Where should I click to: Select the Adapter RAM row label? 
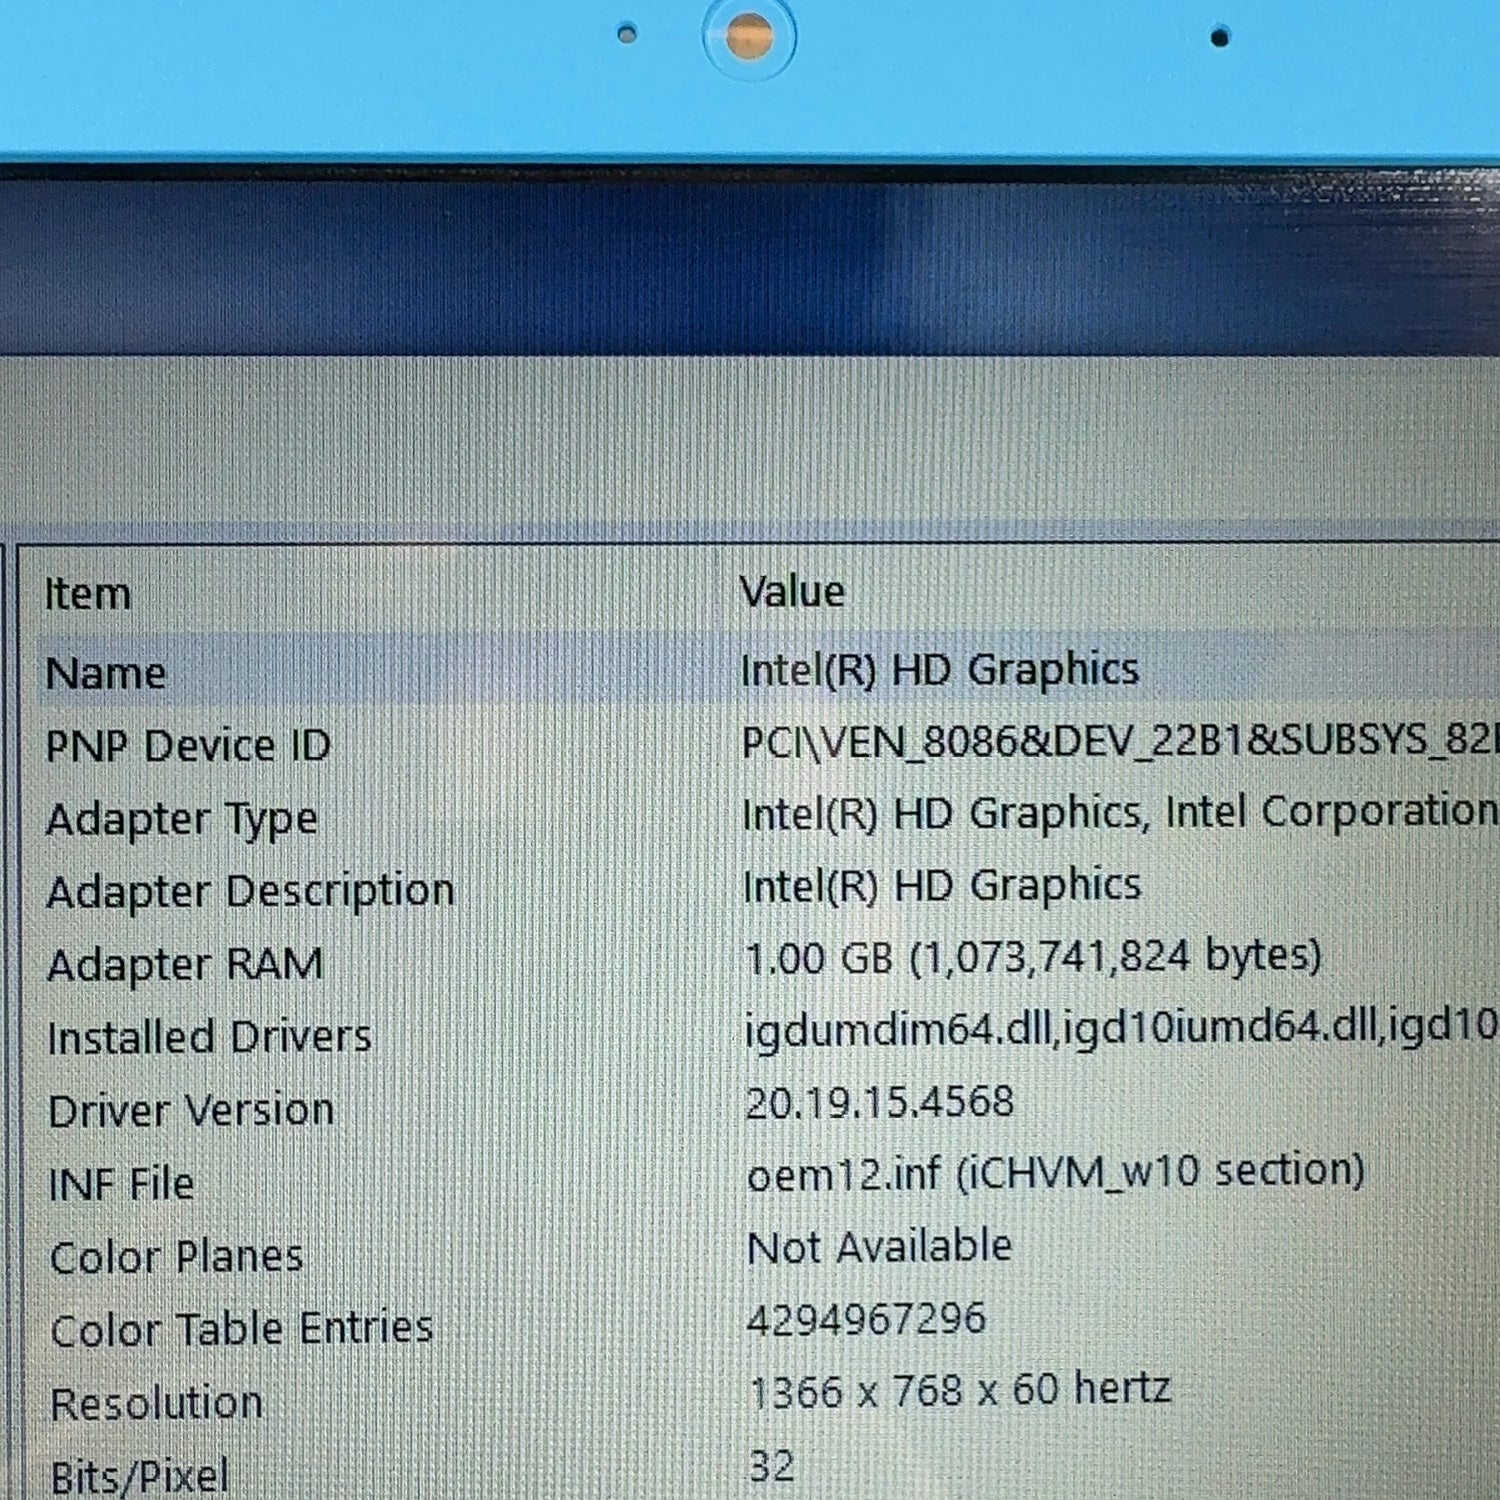[x=185, y=965]
